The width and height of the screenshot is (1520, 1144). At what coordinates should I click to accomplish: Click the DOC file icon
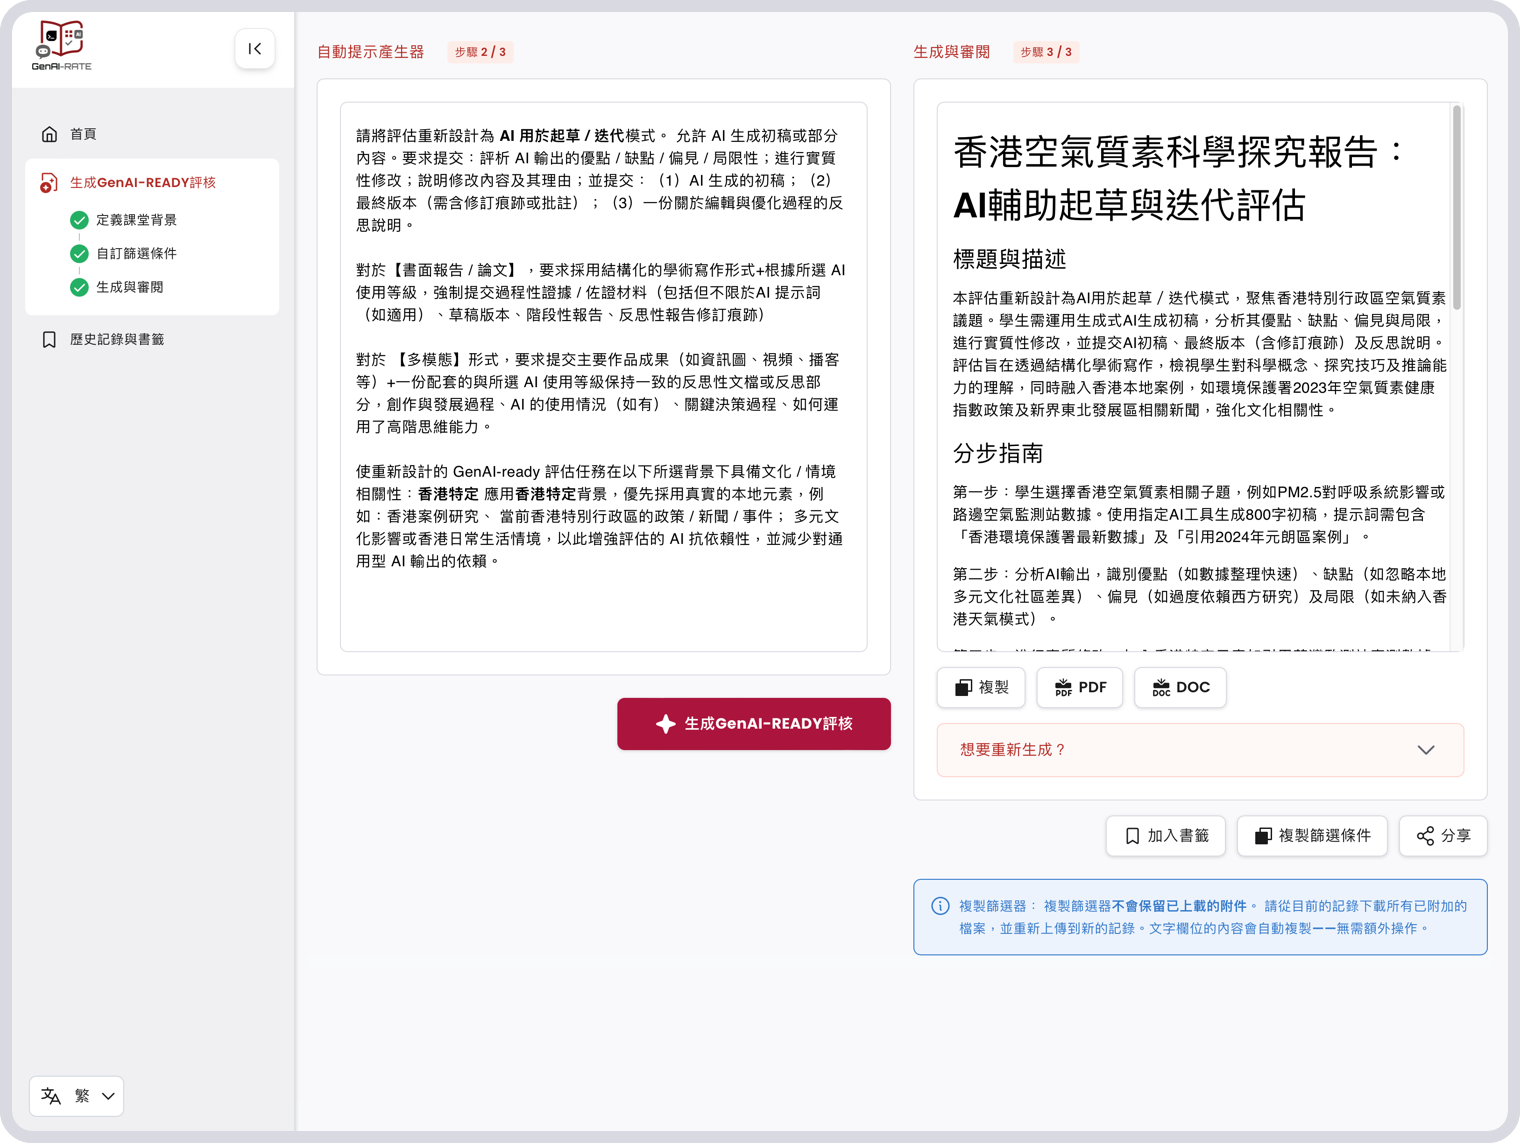pos(1161,688)
